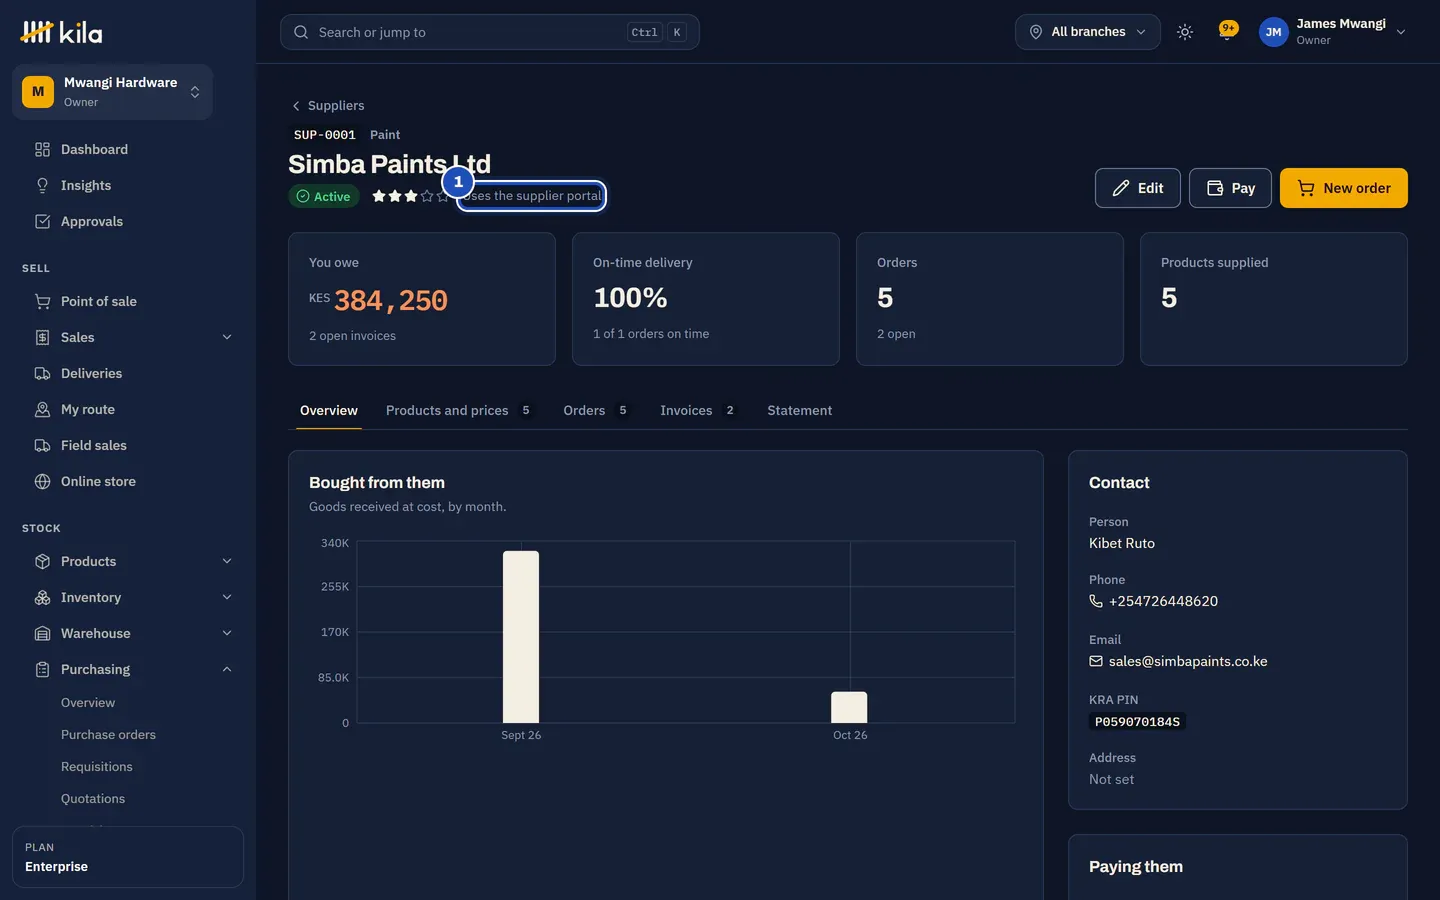The height and width of the screenshot is (900, 1440).
Task: Collapse the Purchasing section chevron
Action: pyautogui.click(x=227, y=669)
